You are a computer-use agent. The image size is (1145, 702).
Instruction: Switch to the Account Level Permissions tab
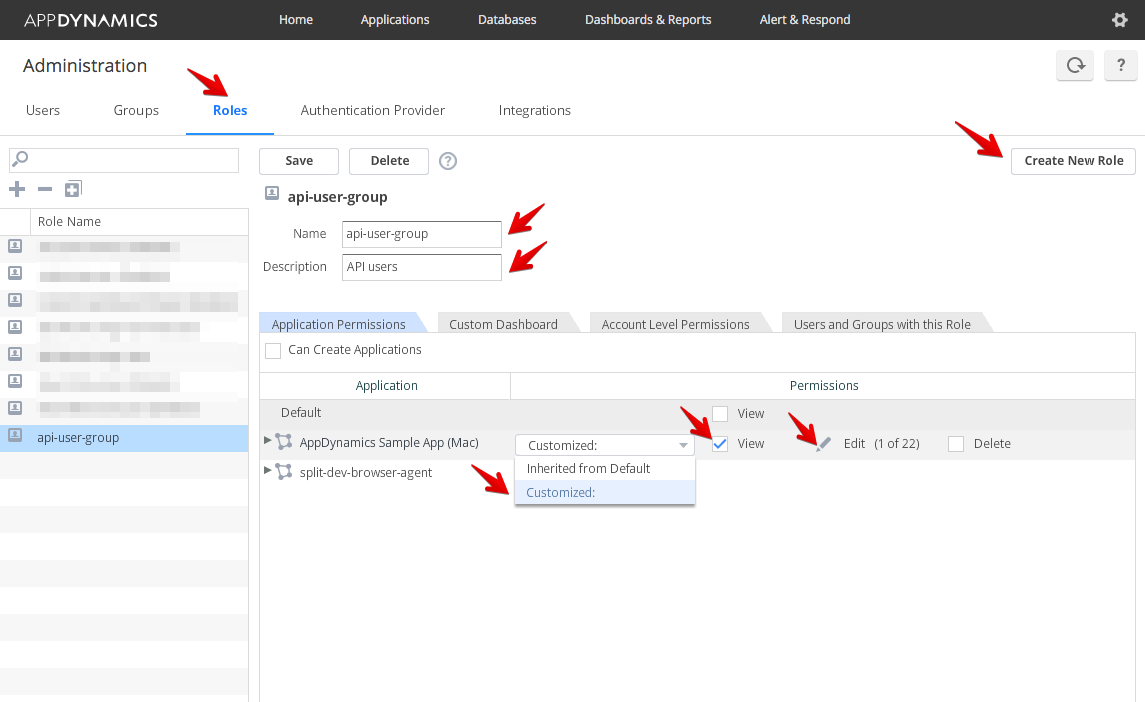(x=675, y=324)
